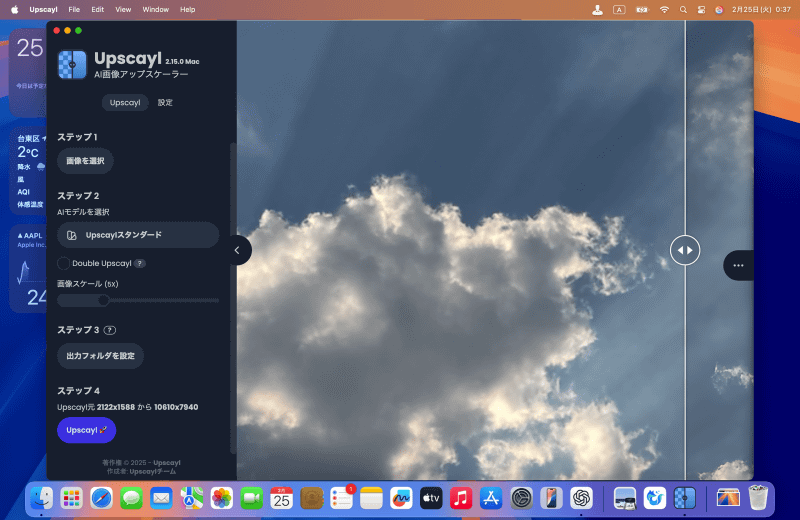
Task: Open Control Center in menu bar
Action: click(701, 9)
